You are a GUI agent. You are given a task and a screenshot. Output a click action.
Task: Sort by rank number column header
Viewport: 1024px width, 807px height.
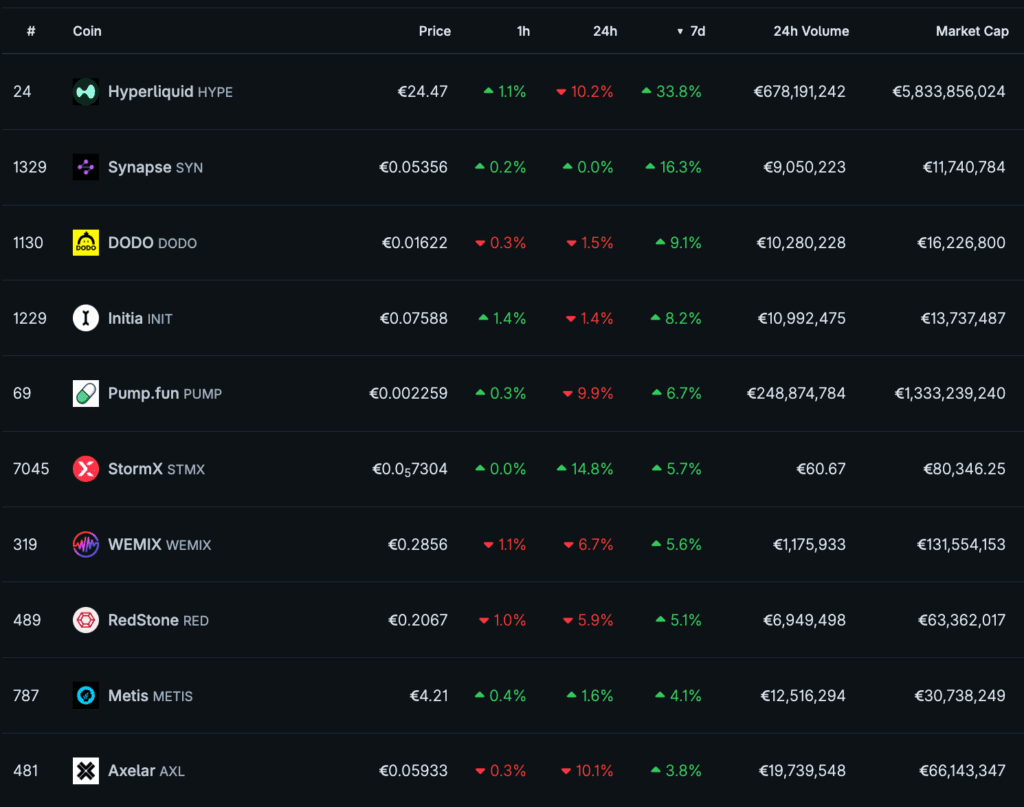pos(31,31)
